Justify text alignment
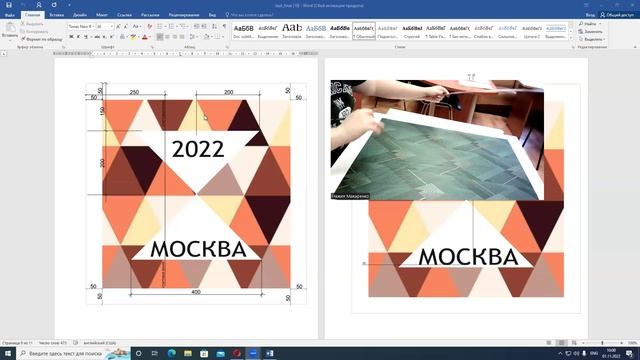 (182, 37)
